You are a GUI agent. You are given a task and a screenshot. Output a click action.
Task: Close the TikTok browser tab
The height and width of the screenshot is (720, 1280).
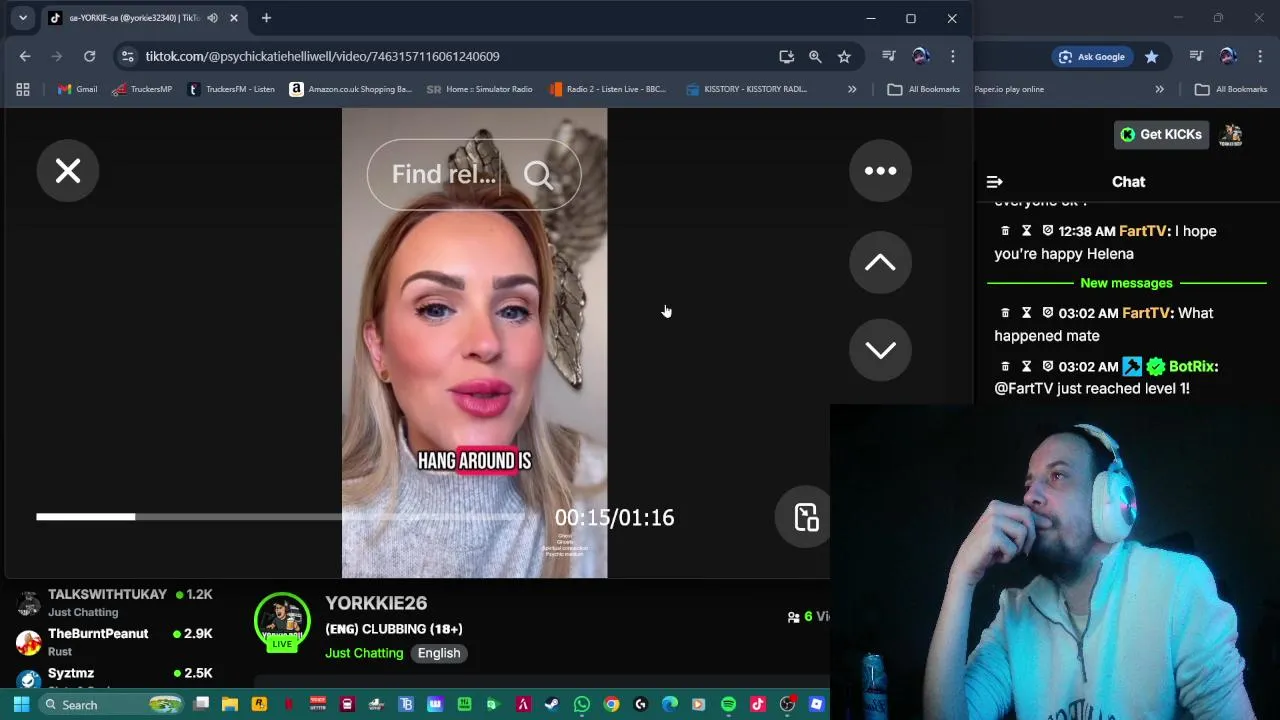tap(234, 18)
